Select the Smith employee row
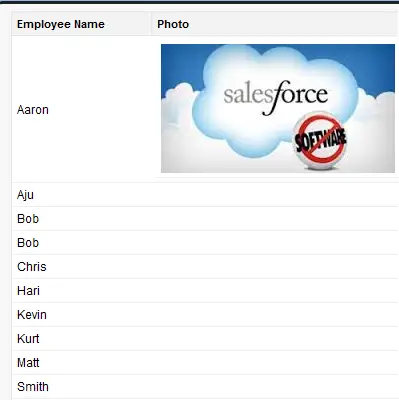Screen dimensions: 399x400 205,387
